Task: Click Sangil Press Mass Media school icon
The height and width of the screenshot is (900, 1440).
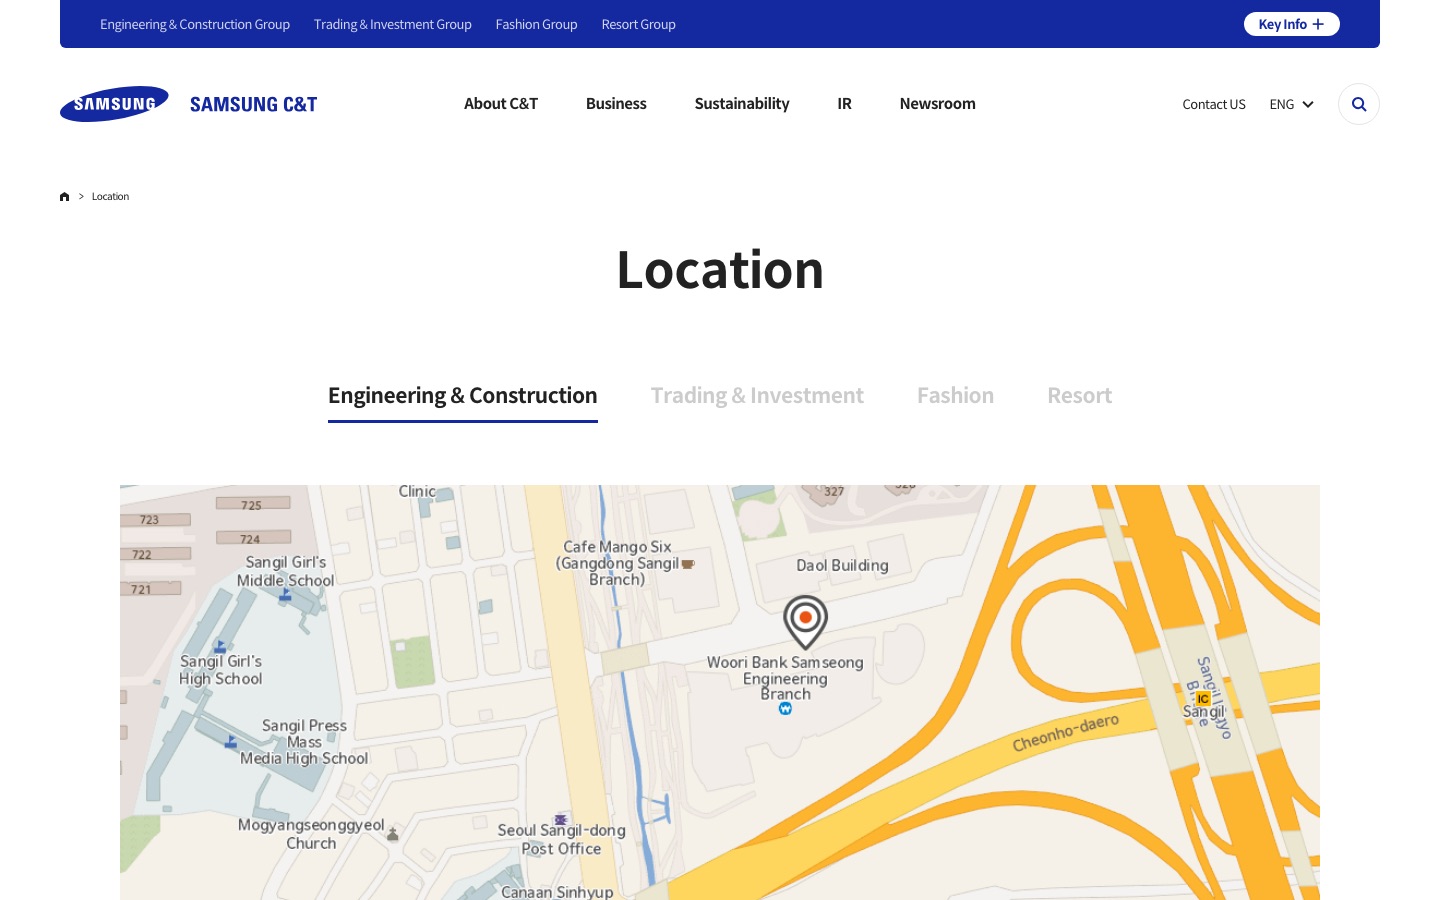Action: pos(231,742)
